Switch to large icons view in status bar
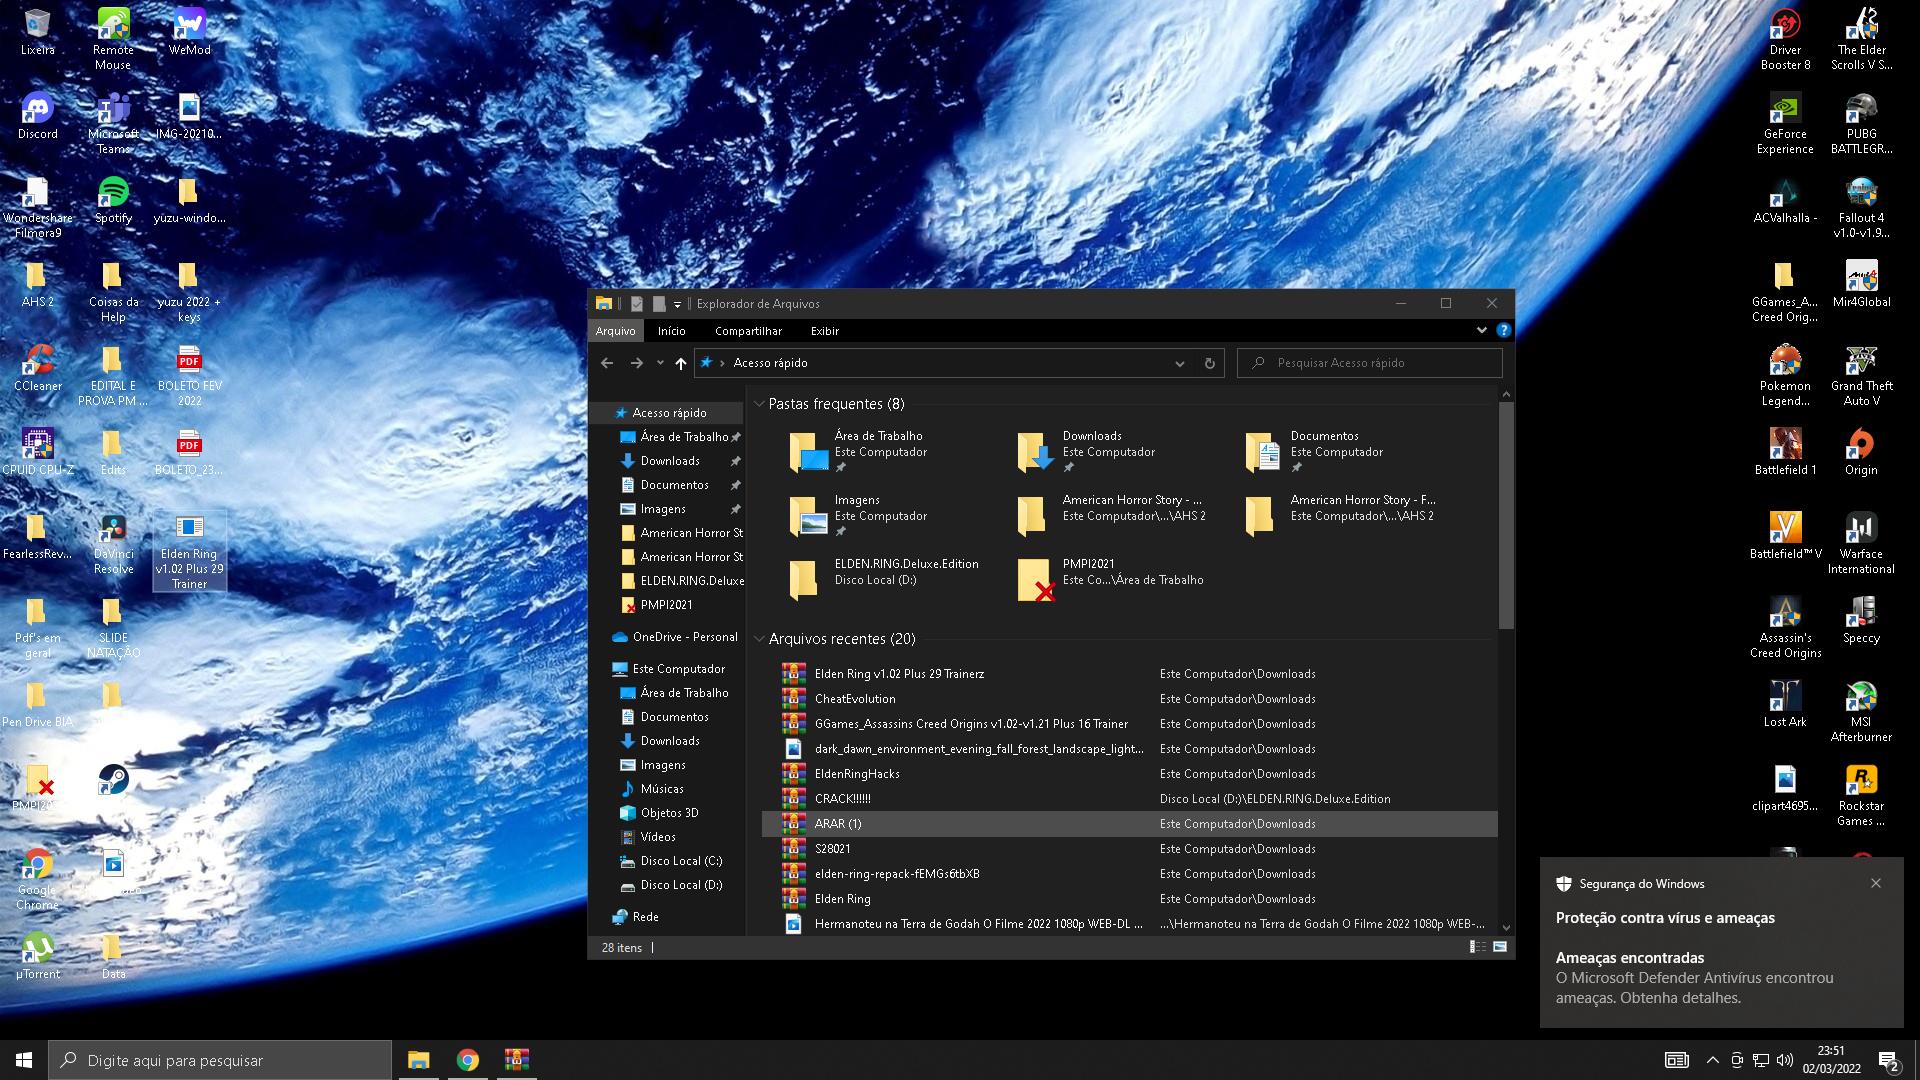The width and height of the screenshot is (1920, 1080). (x=1499, y=947)
